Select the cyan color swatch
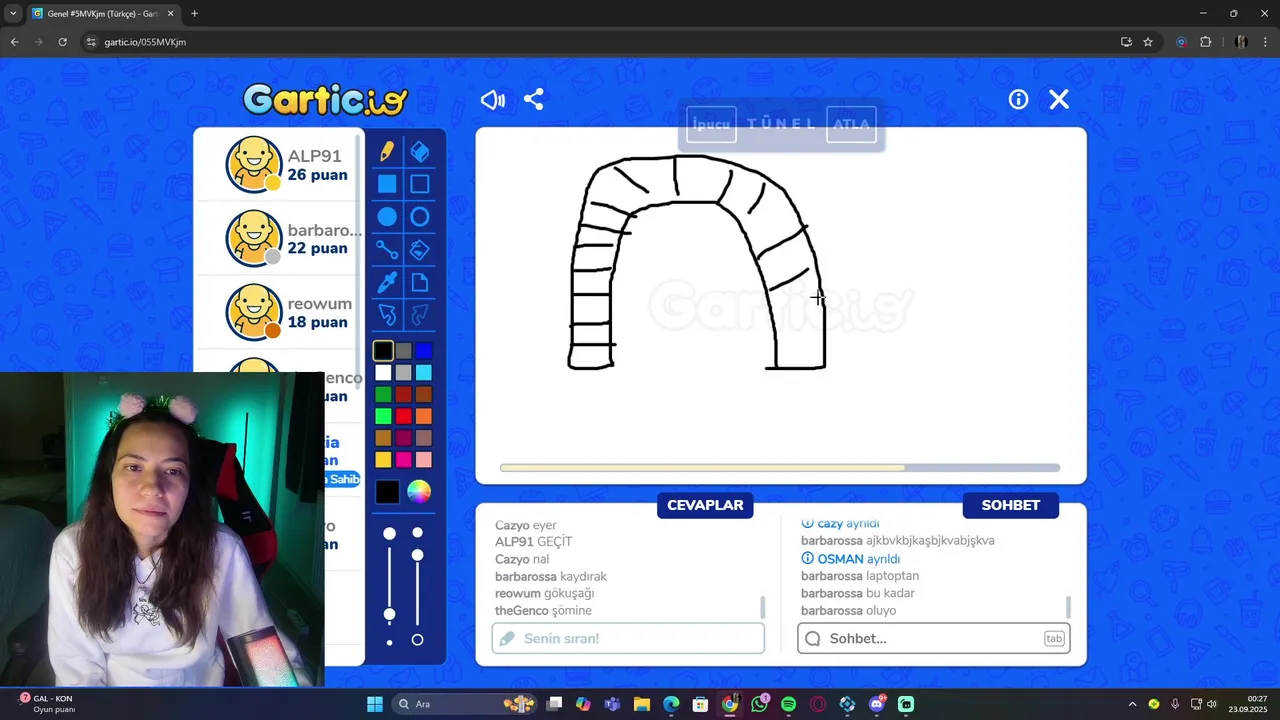 point(424,373)
